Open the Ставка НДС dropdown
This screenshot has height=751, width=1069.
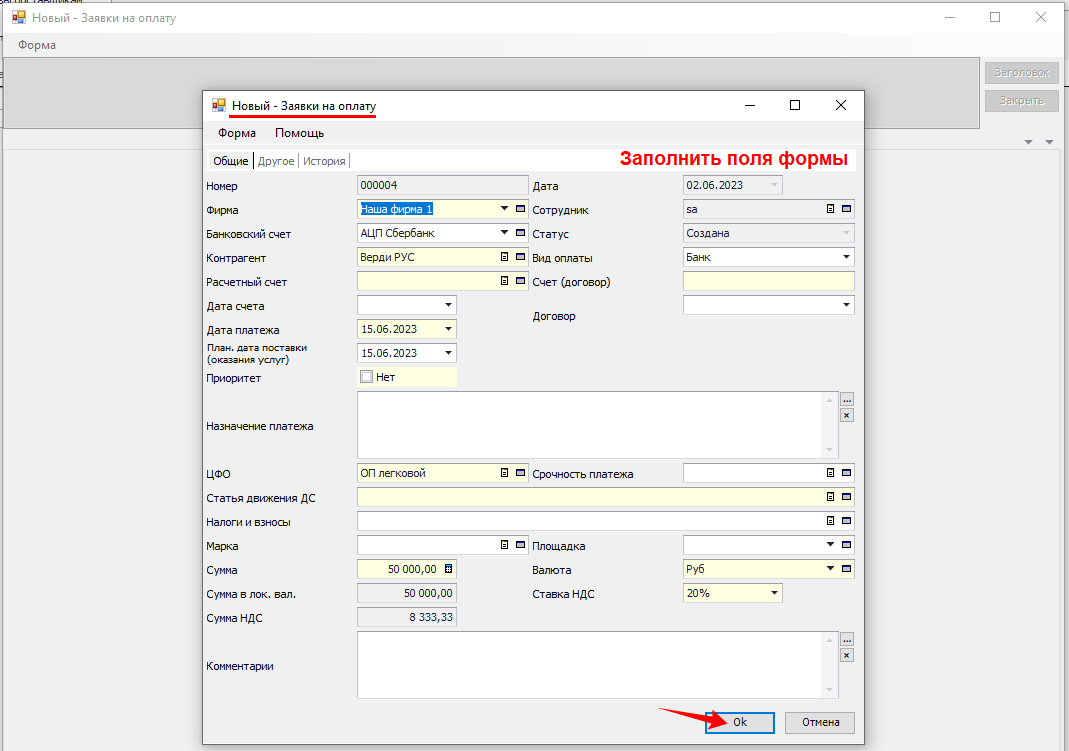point(773,593)
